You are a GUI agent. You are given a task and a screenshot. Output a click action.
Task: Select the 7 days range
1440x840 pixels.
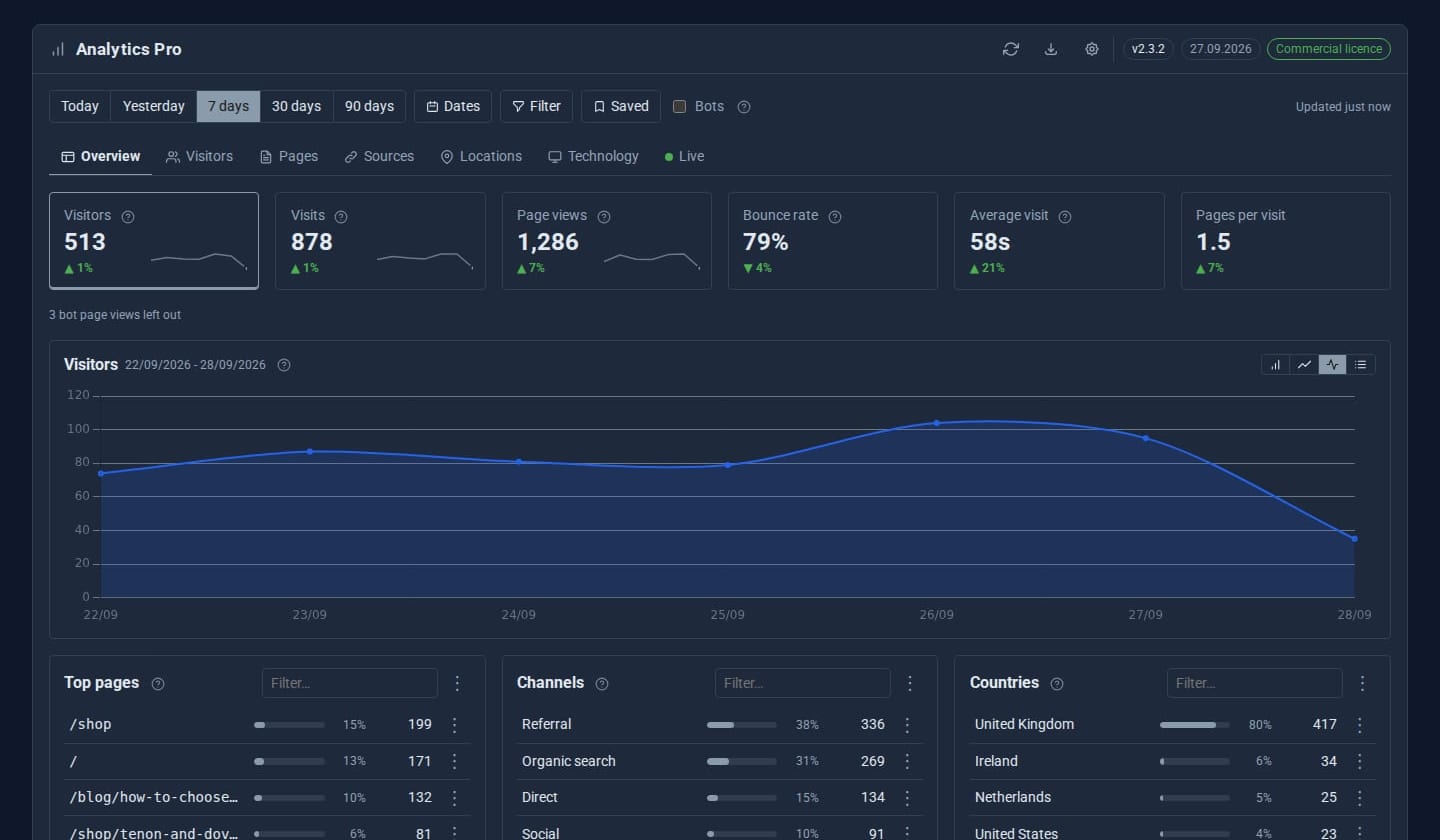pos(229,106)
